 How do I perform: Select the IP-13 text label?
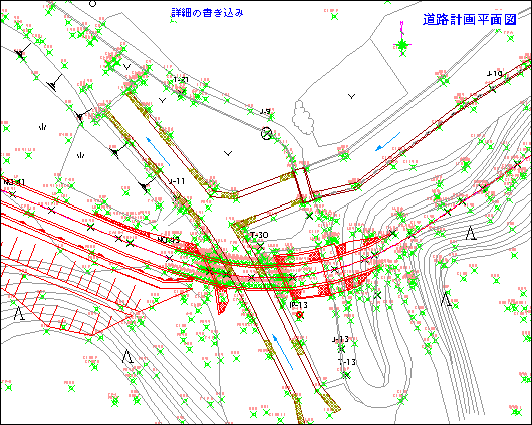299,305
